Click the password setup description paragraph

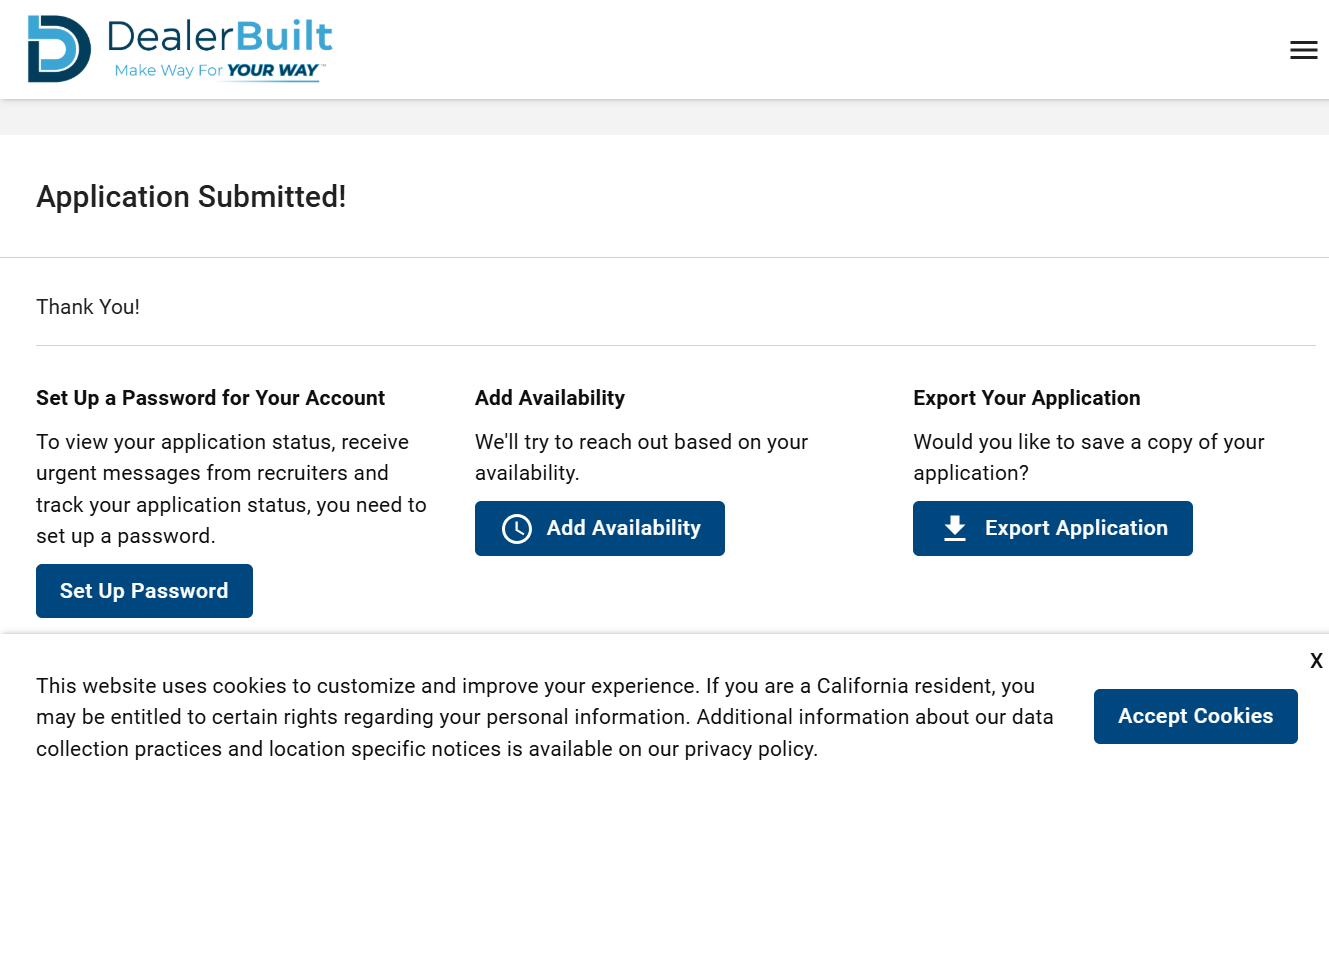231,489
